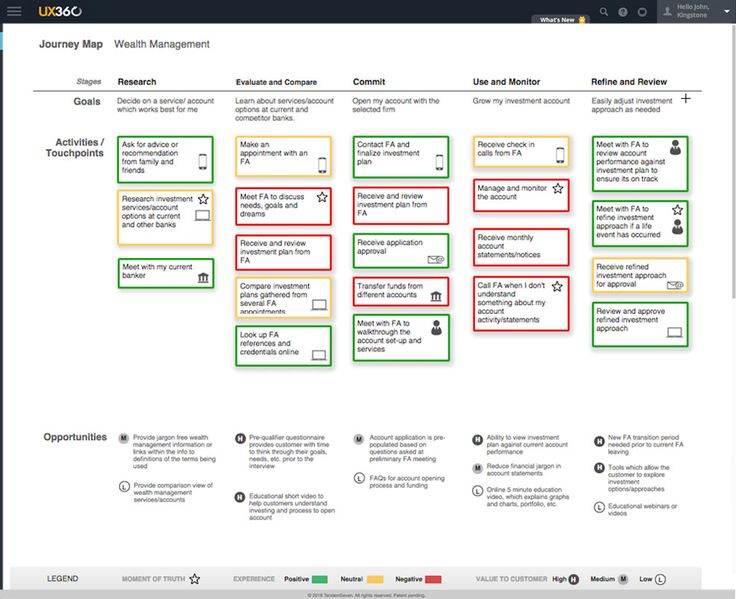Screen dimensions: 736x599
Task: Click Reduce financial jargon in account statements text
Action: [523, 469]
